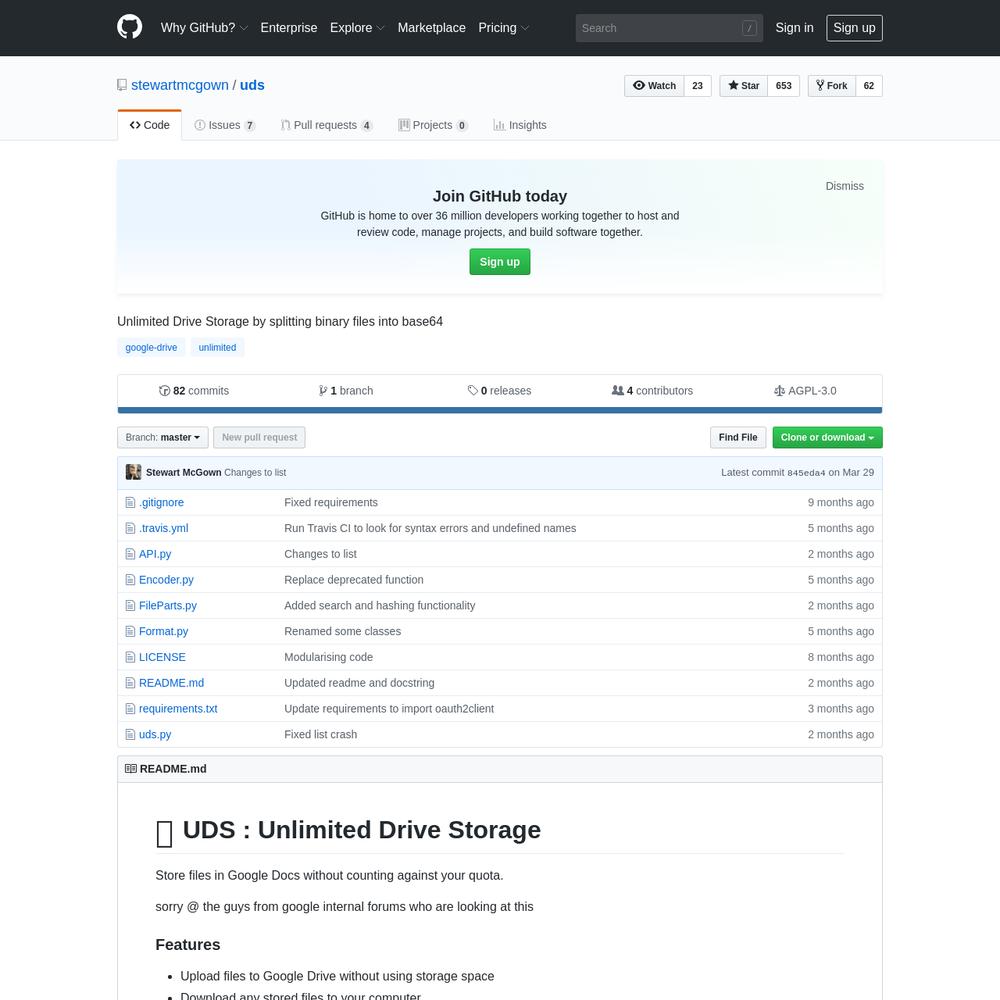Open the 'Replace deprecated function' commit message
This screenshot has height=1000, width=1000.
[354, 580]
